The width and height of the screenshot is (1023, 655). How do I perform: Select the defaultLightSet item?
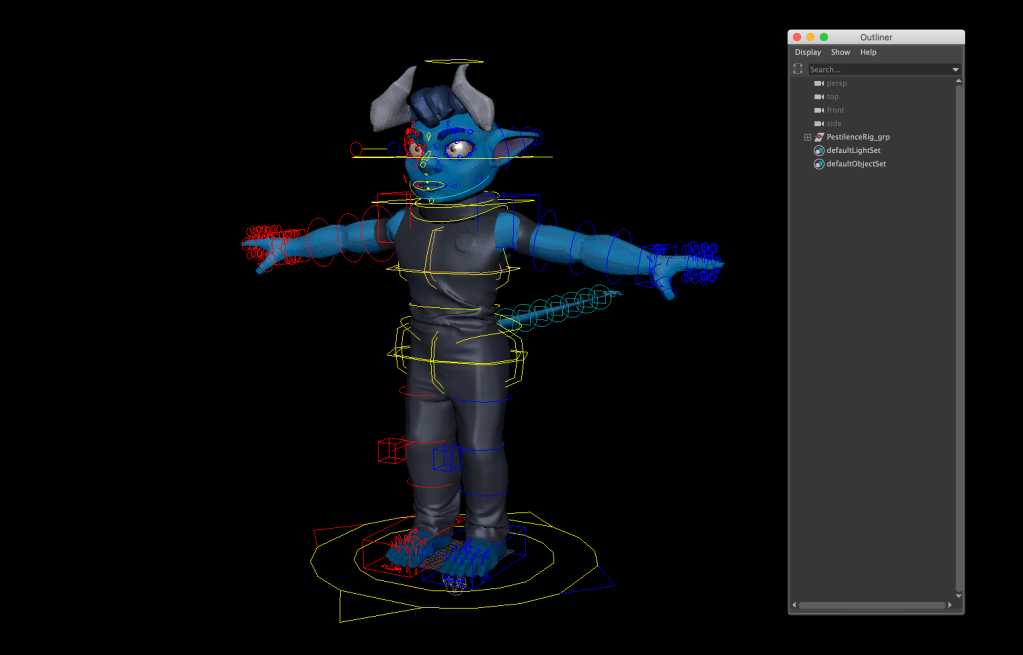point(853,150)
